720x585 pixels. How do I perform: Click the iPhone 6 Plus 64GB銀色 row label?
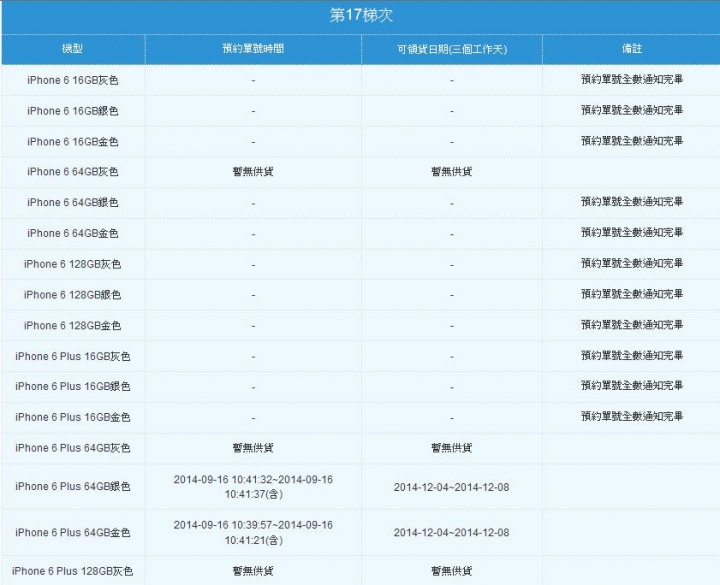click(x=73, y=486)
